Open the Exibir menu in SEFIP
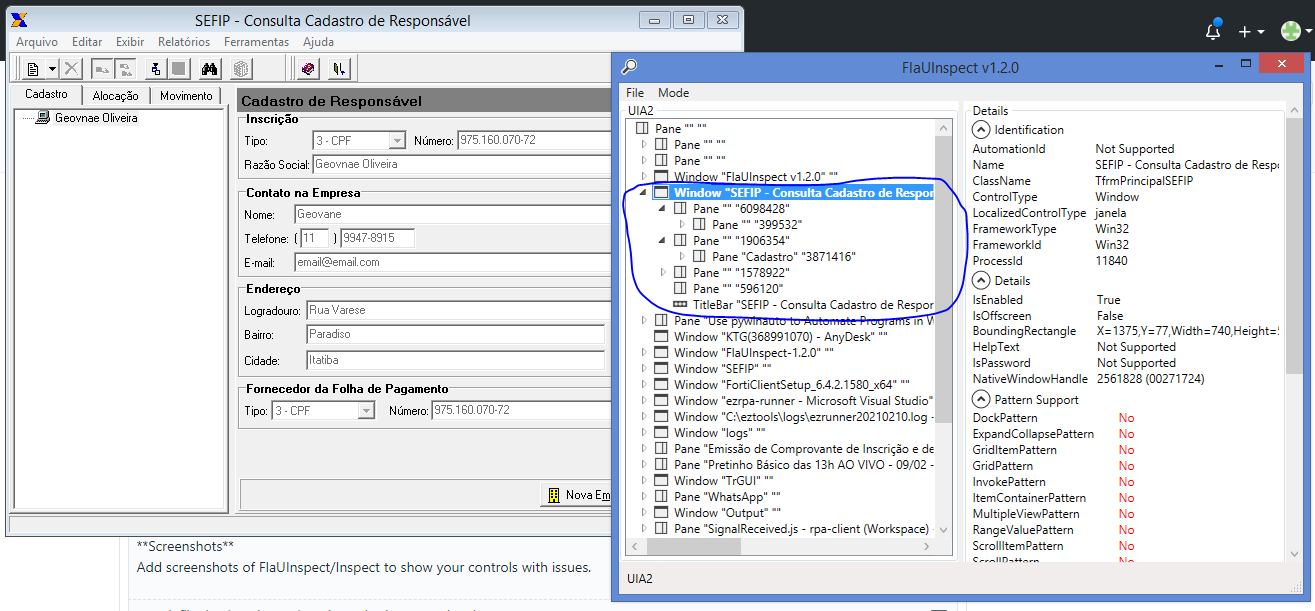1315x611 pixels. tap(130, 42)
